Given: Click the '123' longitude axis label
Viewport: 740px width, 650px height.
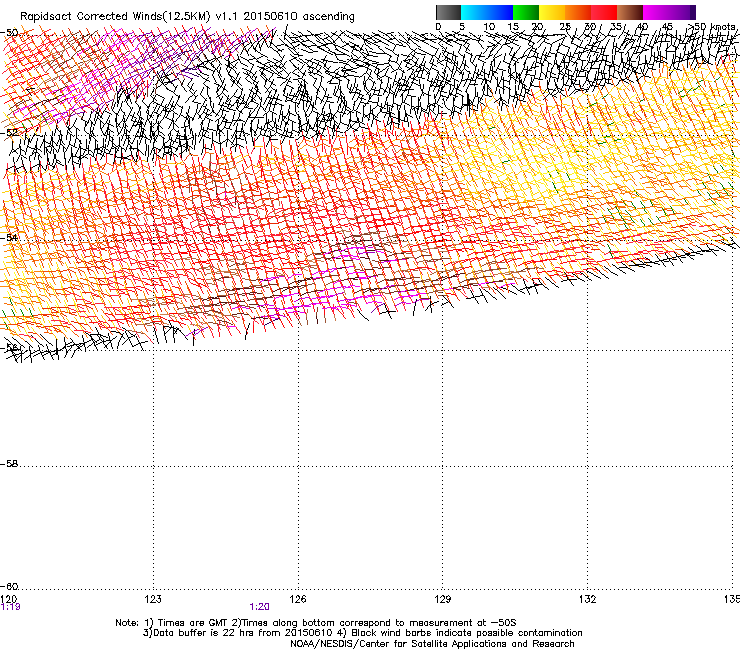Looking at the screenshot, I should click(153, 599).
